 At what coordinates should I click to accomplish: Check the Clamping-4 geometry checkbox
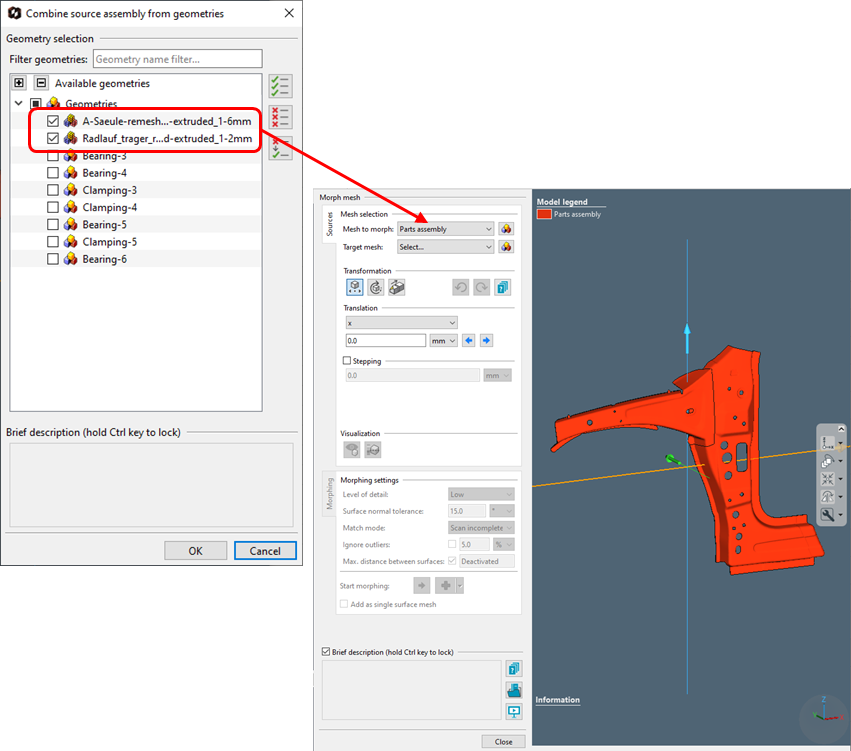(x=53, y=207)
